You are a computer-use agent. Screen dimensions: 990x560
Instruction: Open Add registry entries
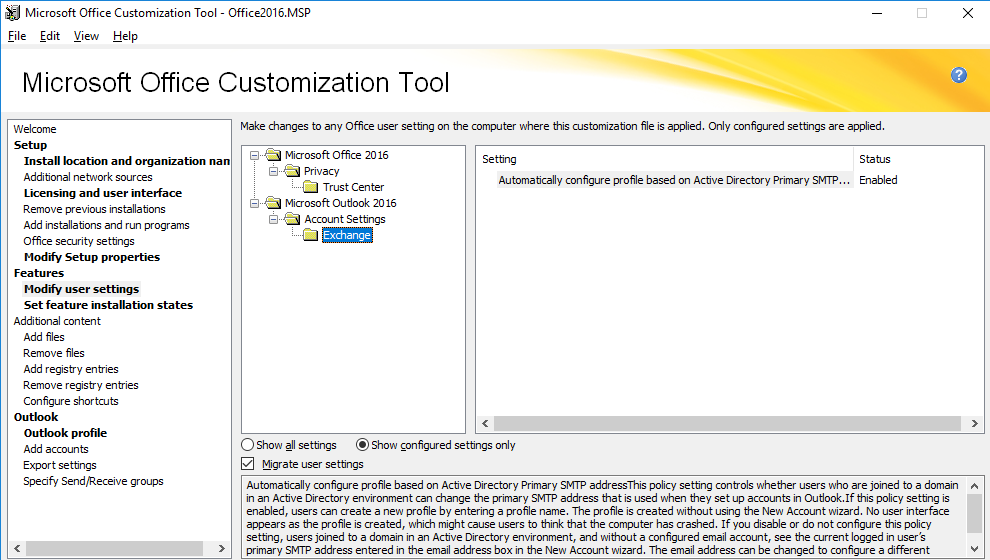tap(71, 369)
